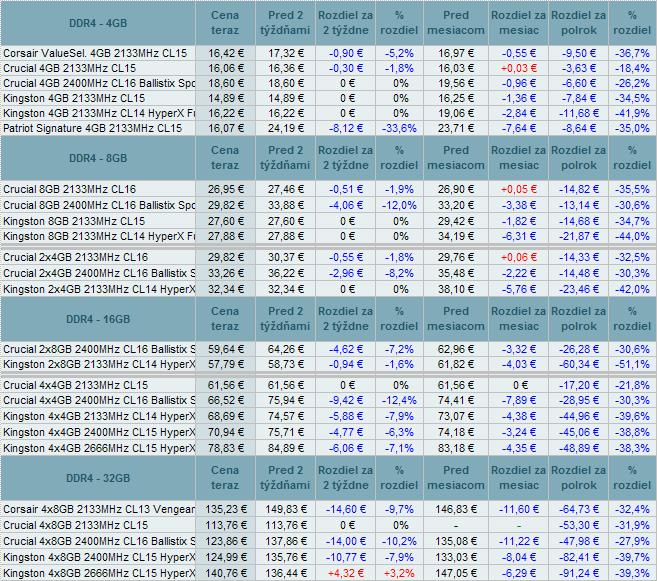Click the -4,06 € two-week difference cell
Viewport: 657px width, 581px height.
(345, 205)
